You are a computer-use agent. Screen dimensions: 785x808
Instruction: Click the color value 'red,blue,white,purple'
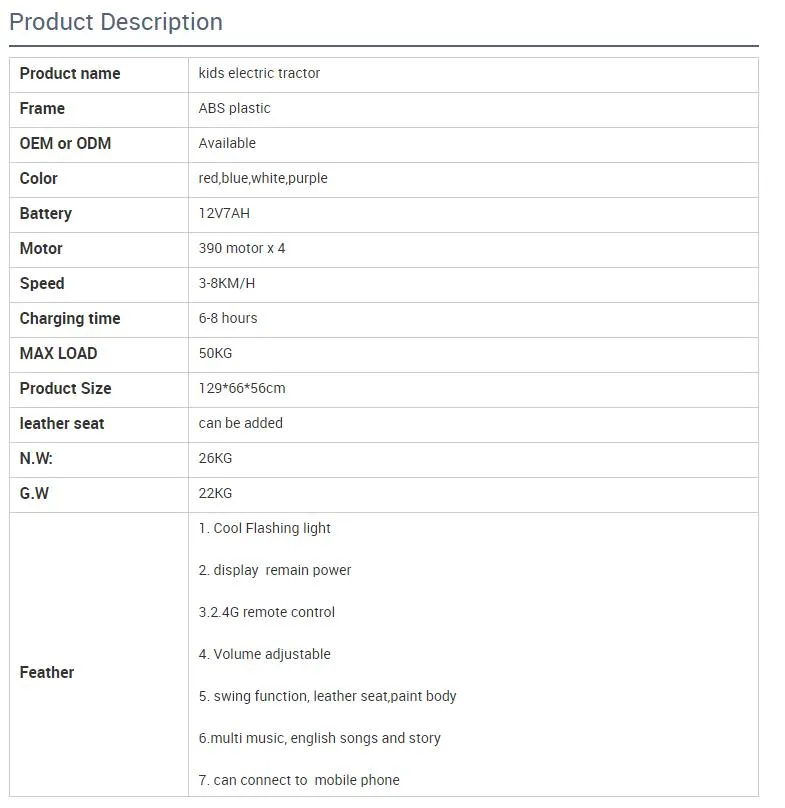tap(263, 178)
